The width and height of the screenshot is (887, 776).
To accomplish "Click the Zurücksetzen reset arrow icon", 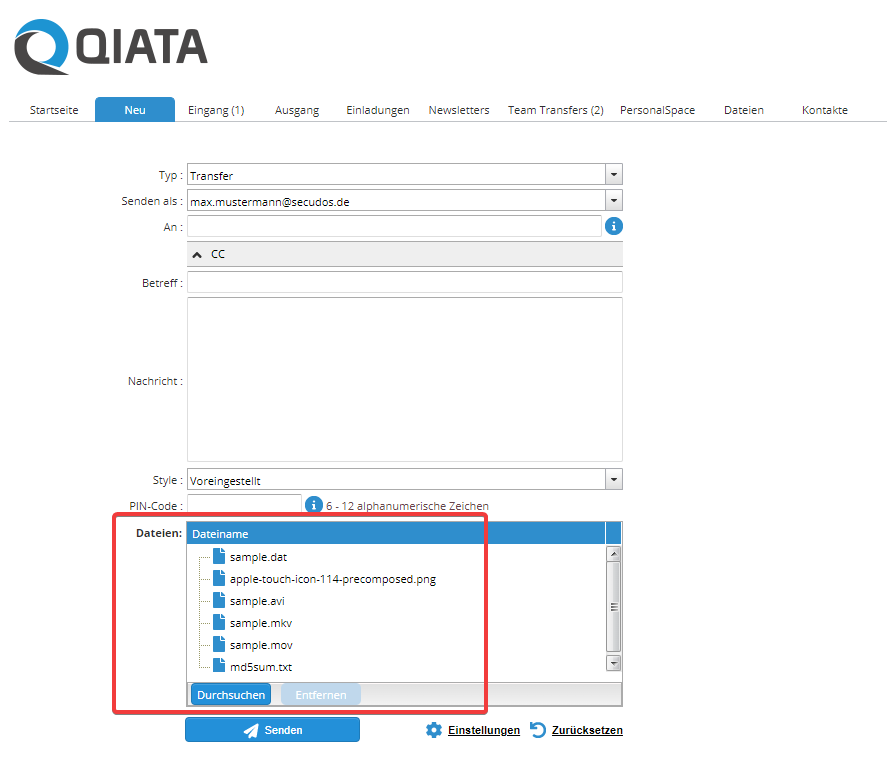I will [x=538, y=730].
